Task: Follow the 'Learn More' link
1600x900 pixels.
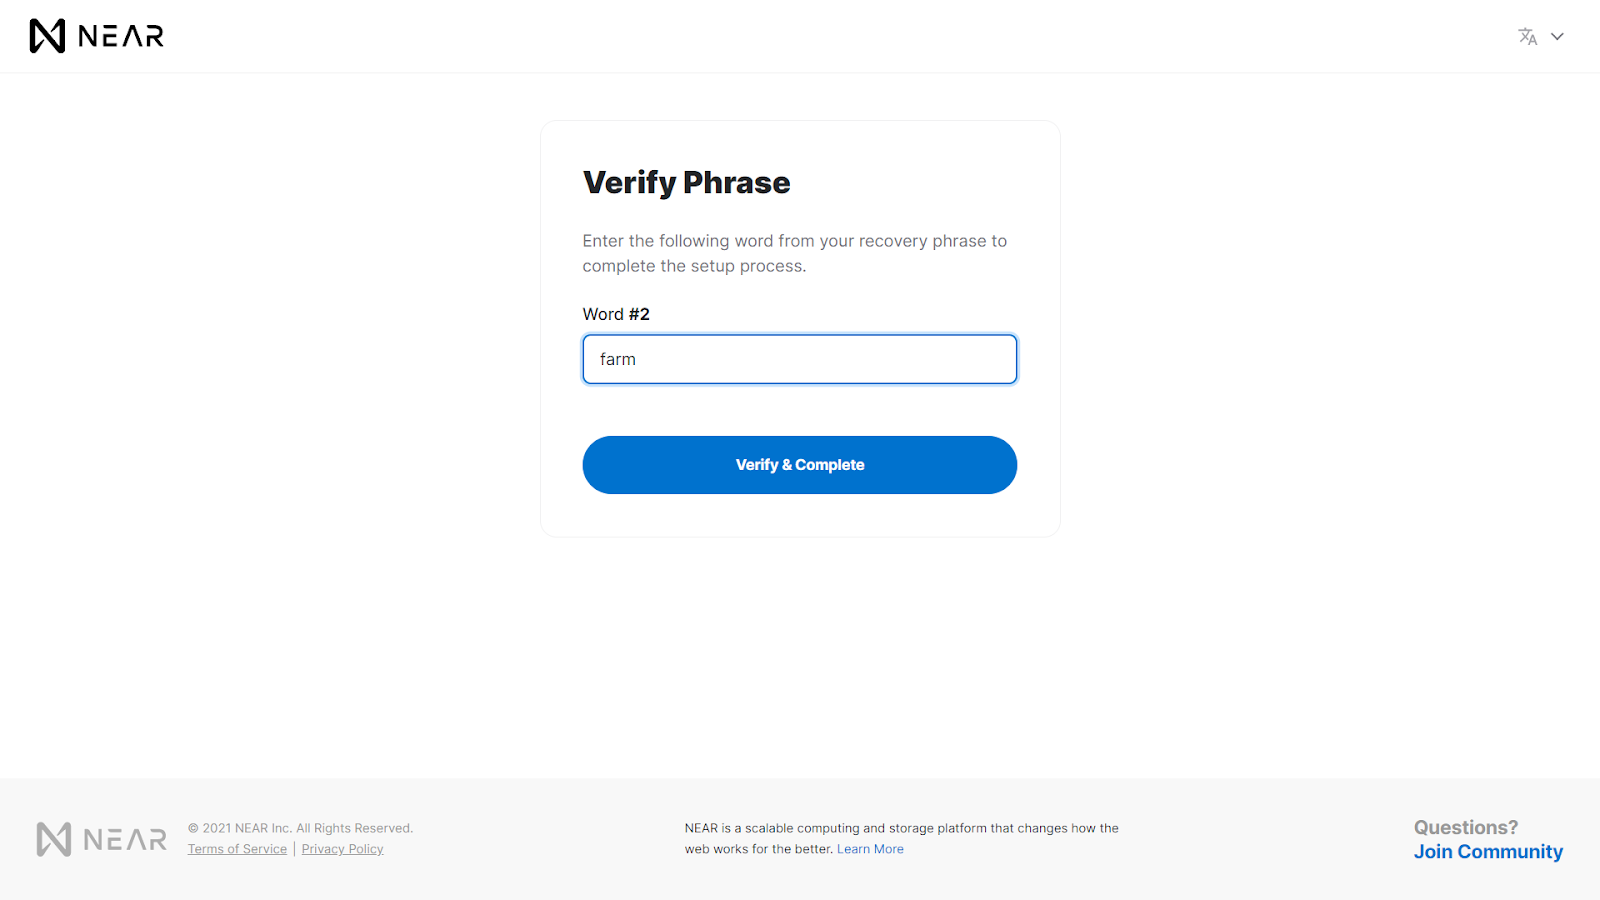Action: (x=870, y=849)
